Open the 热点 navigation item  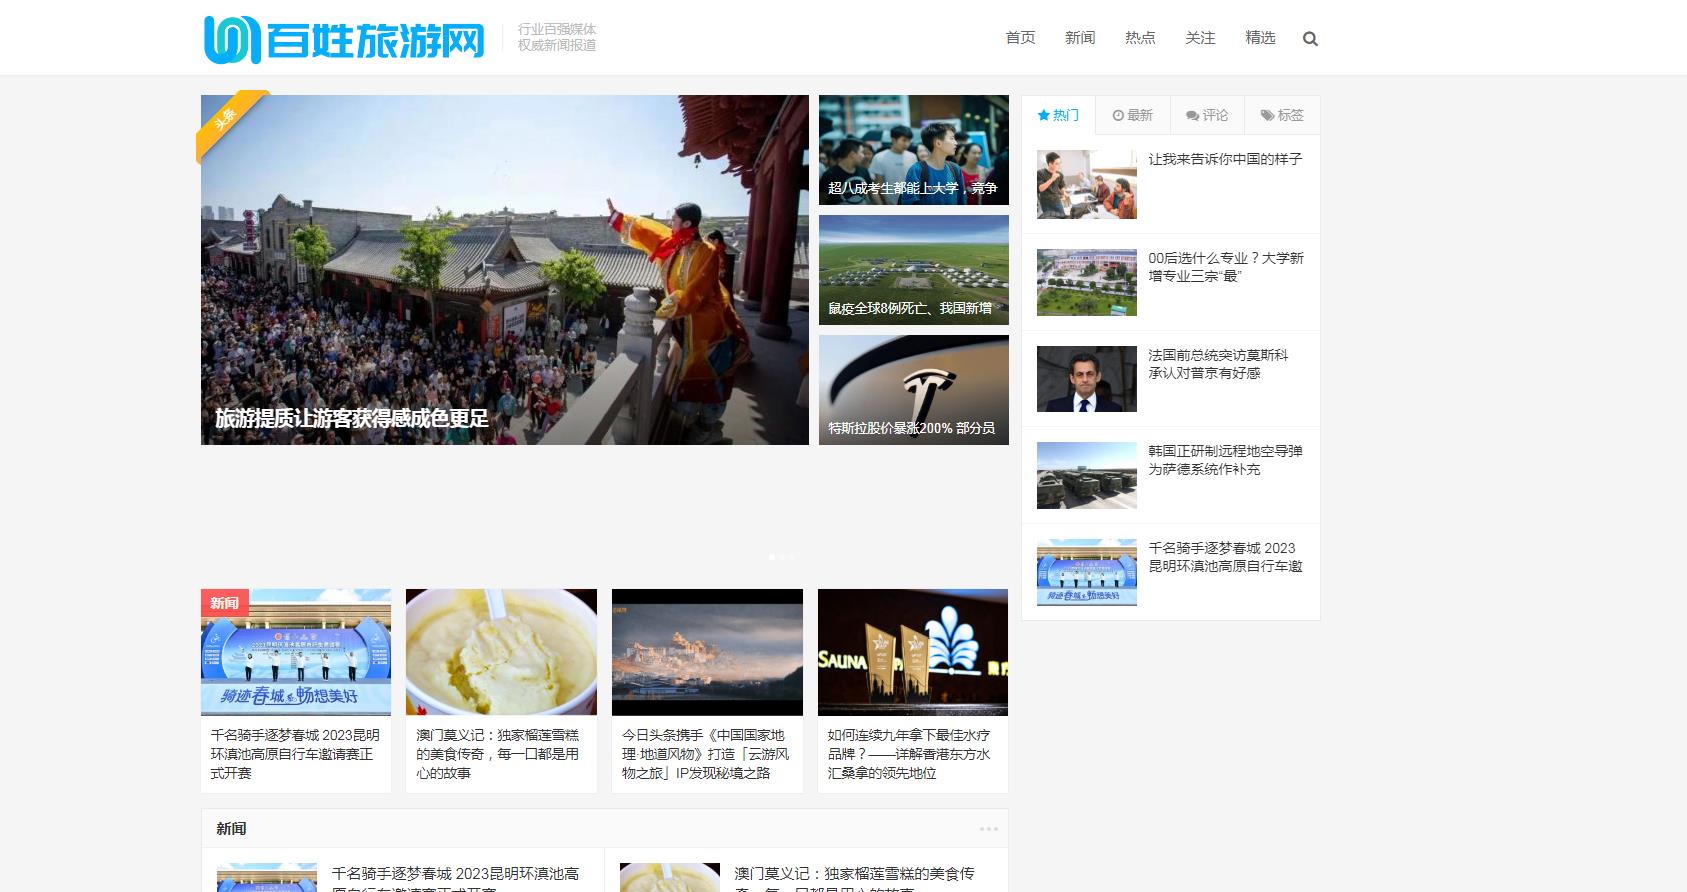[1140, 38]
